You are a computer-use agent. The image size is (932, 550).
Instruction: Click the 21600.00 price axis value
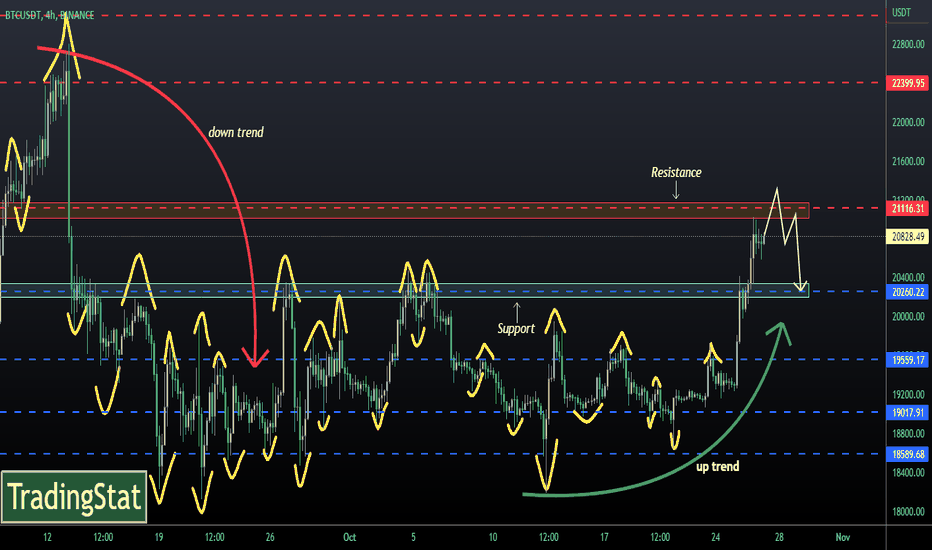pos(908,161)
